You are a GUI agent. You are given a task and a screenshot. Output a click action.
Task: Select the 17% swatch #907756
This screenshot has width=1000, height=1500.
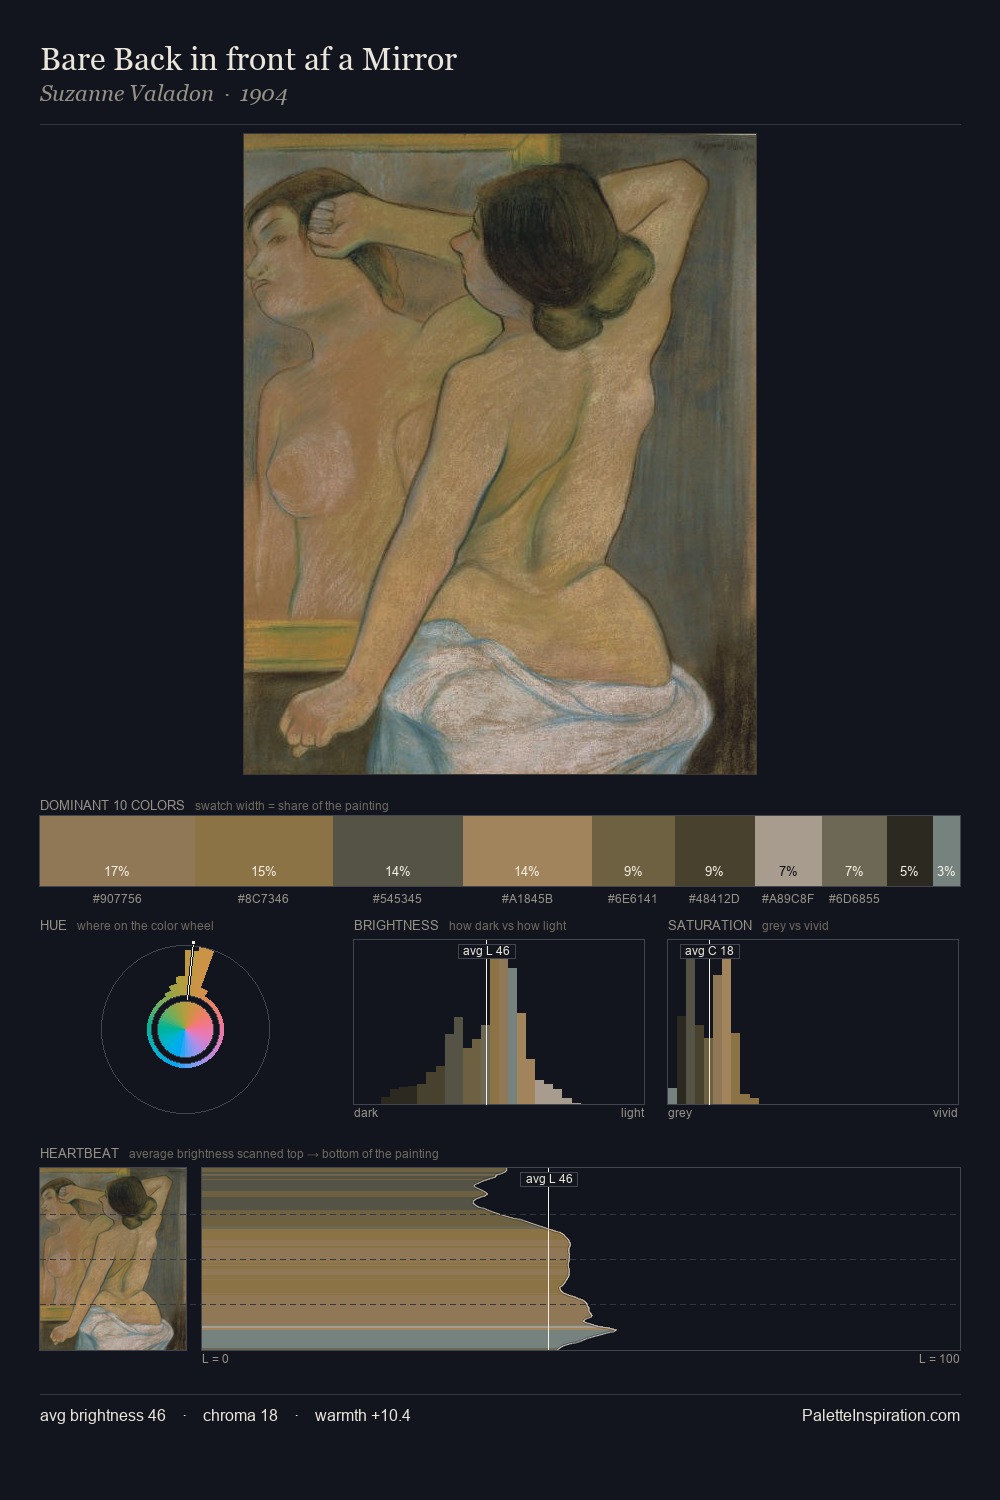117,851
